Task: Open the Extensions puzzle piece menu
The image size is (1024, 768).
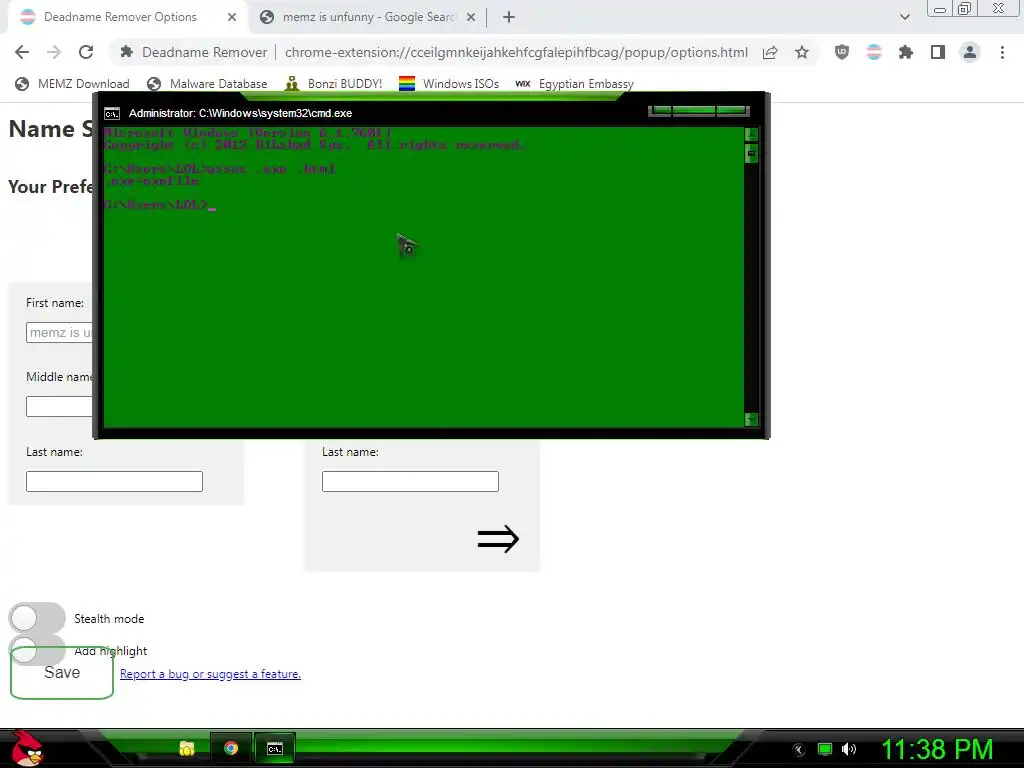Action: (906, 52)
